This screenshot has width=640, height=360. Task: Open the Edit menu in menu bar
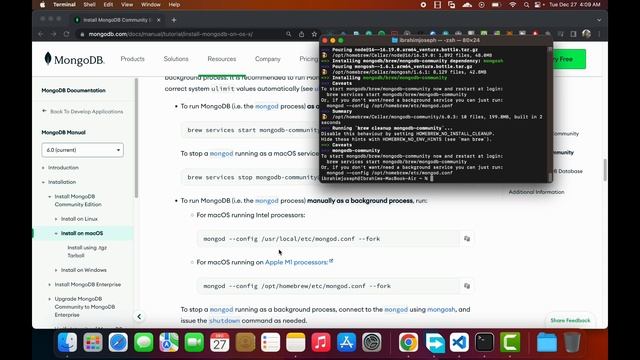pyautogui.click(x=108, y=5)
